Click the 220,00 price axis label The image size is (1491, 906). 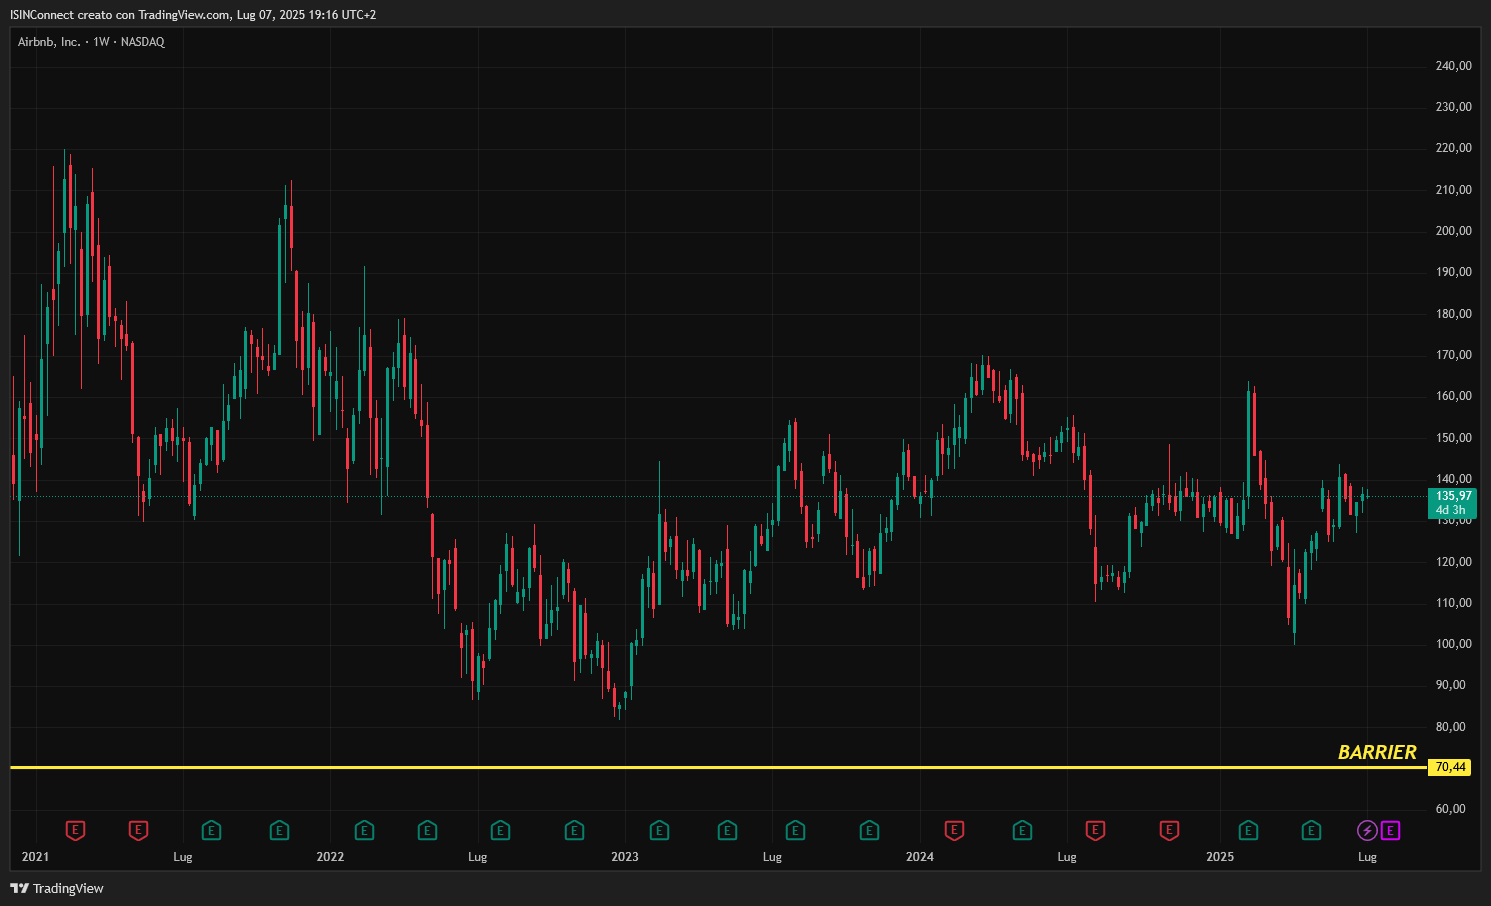[x=1453, y=148]
